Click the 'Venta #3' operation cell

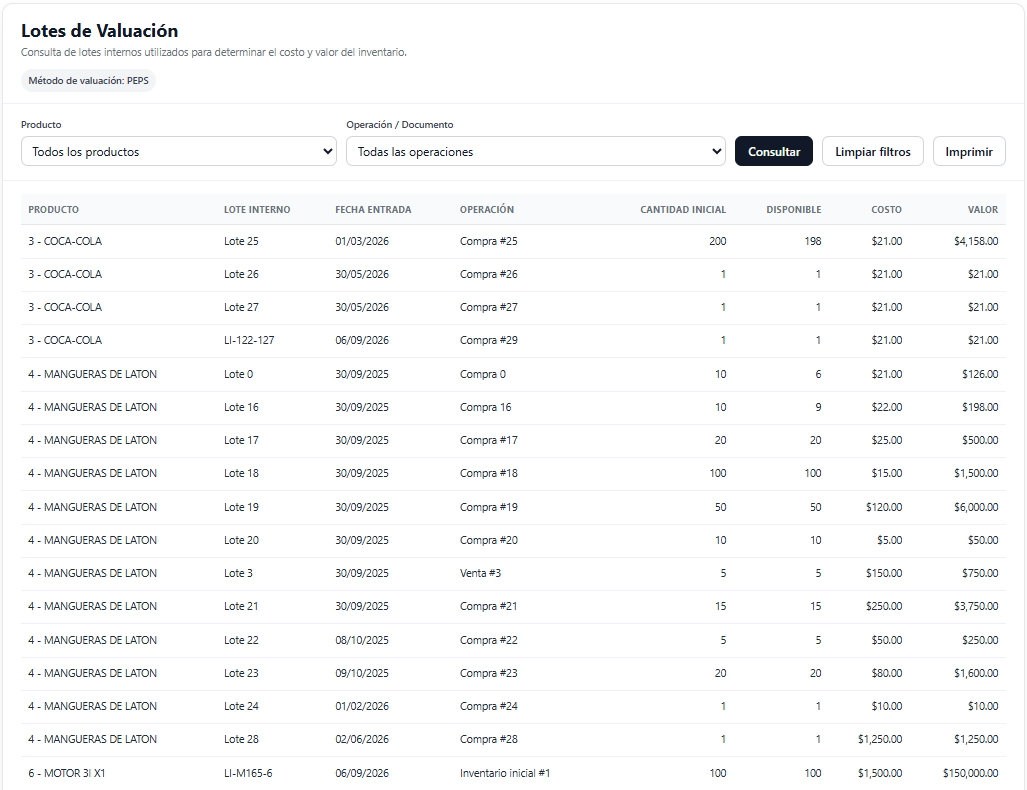(x=480, y=573)
